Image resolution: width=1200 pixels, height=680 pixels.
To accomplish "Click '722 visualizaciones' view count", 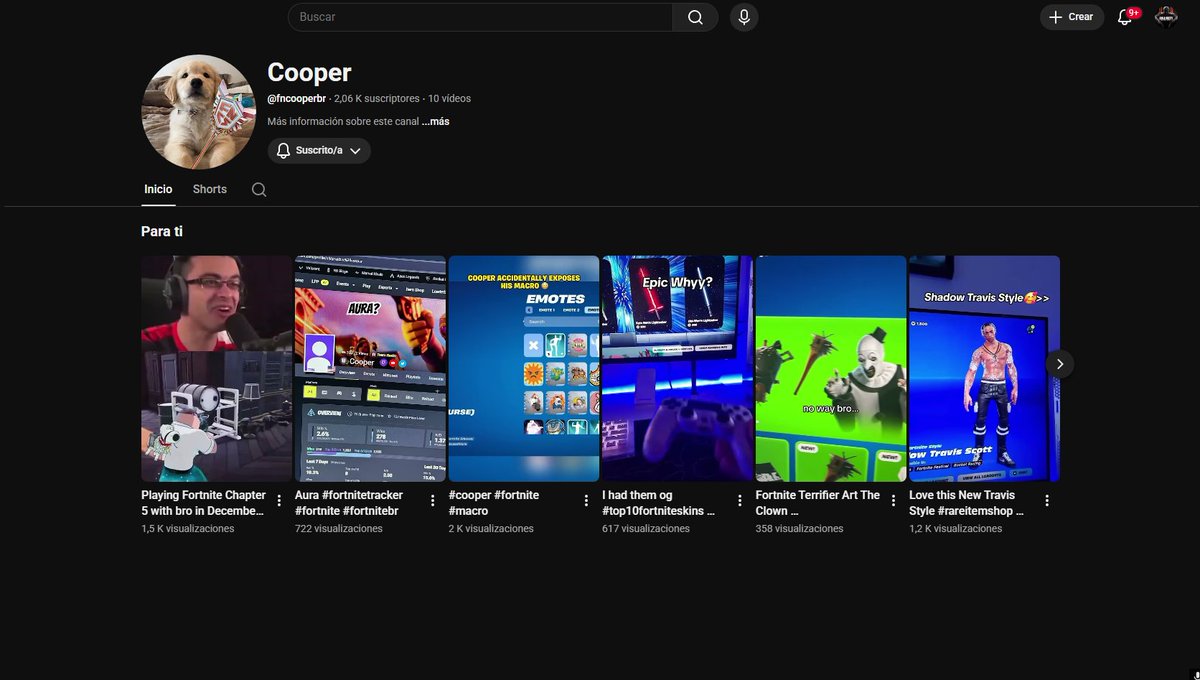I will 339,528.
